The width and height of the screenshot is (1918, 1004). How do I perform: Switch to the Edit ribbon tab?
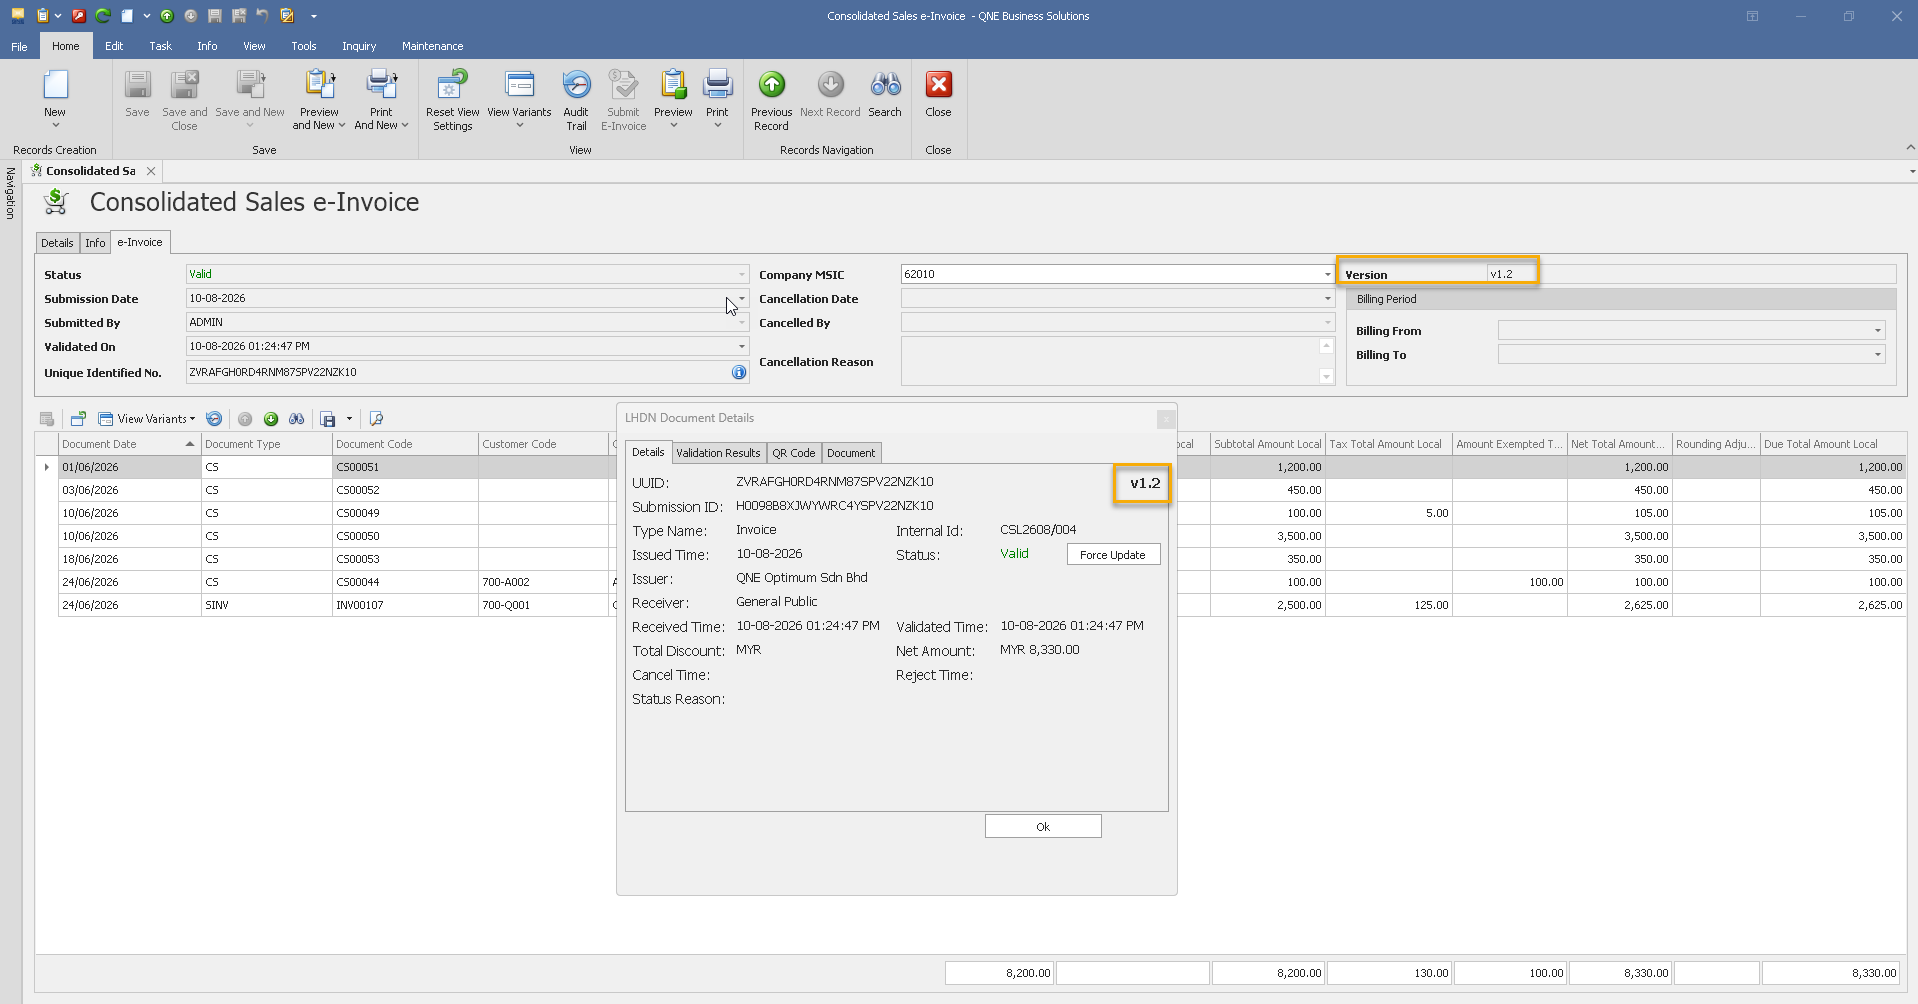coord(114,46)
